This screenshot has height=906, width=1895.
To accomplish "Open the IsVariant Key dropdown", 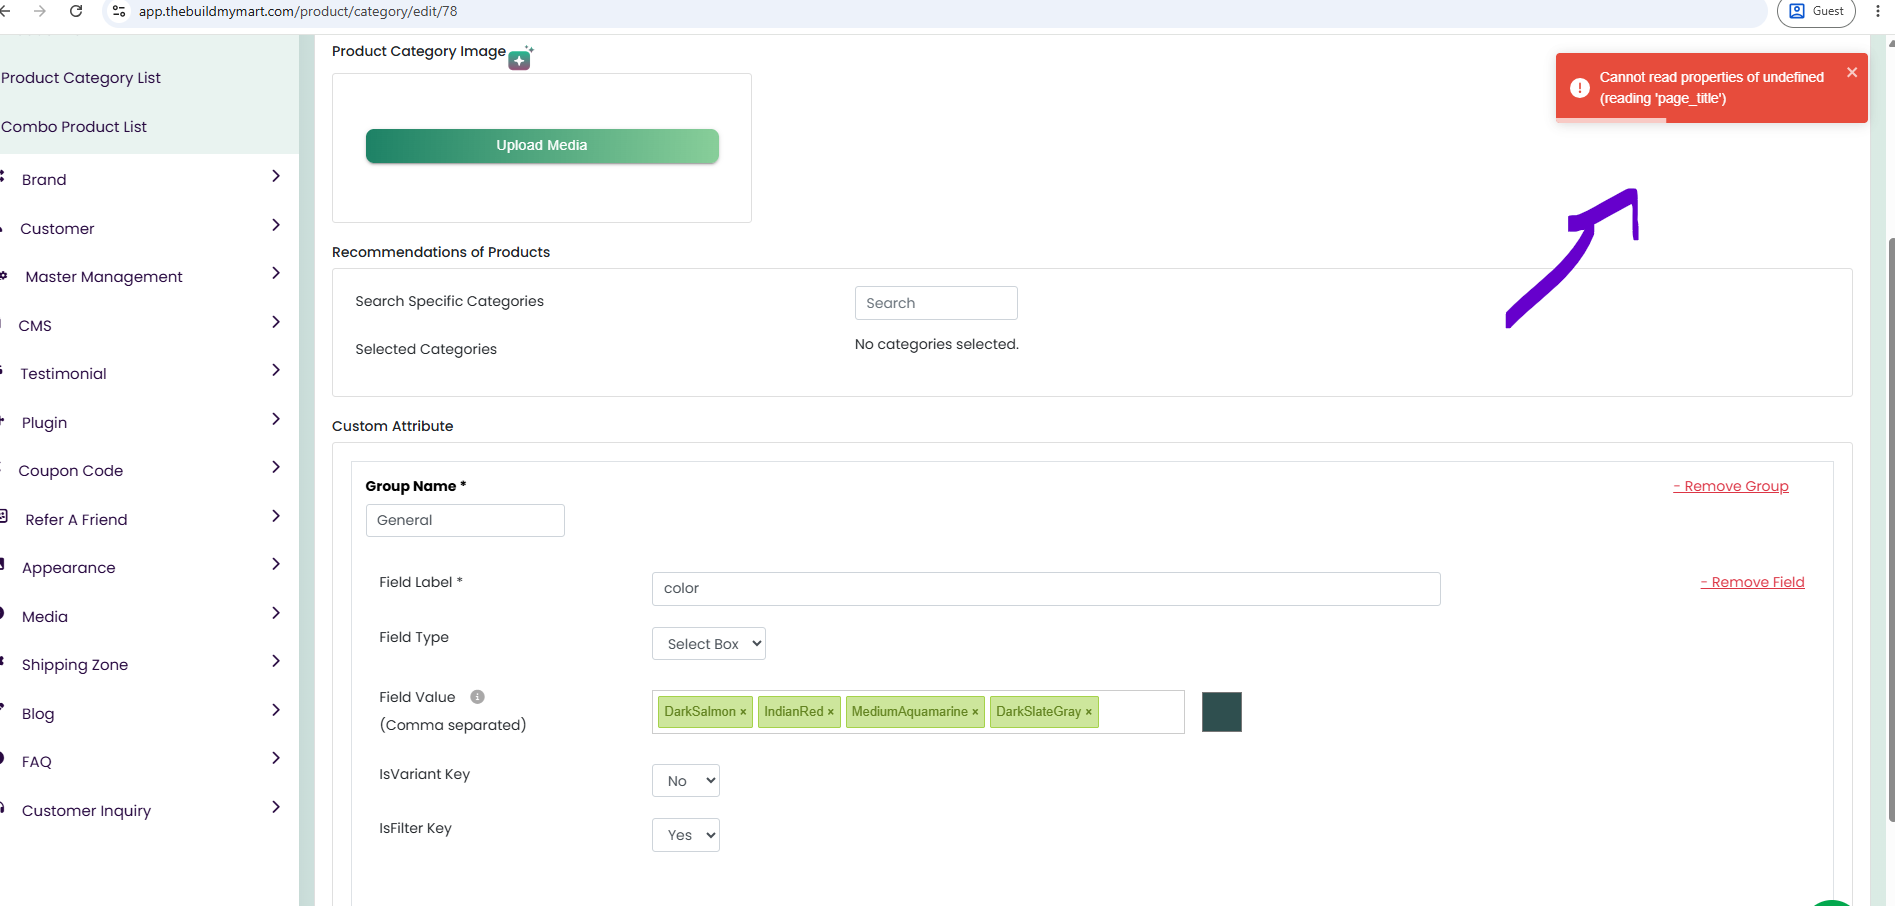I will pos(686,781).
